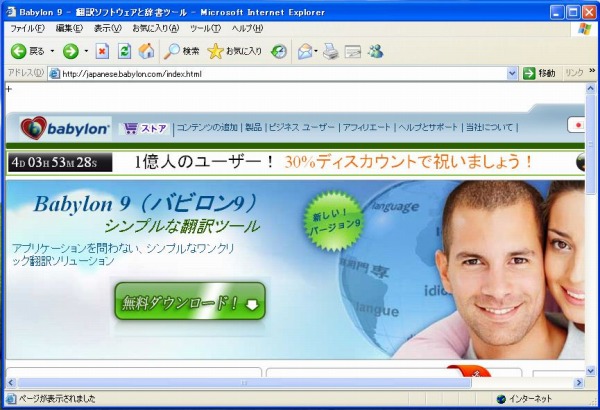Click the Stop loading icon
Screen dimensions: 600x410
[x=102, y=51]
